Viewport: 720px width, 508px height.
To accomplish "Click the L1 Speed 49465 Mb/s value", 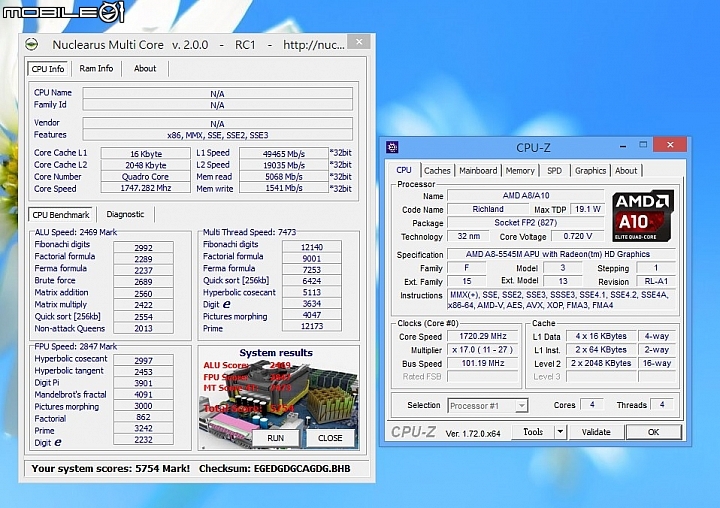I will [x=283, y=153].
